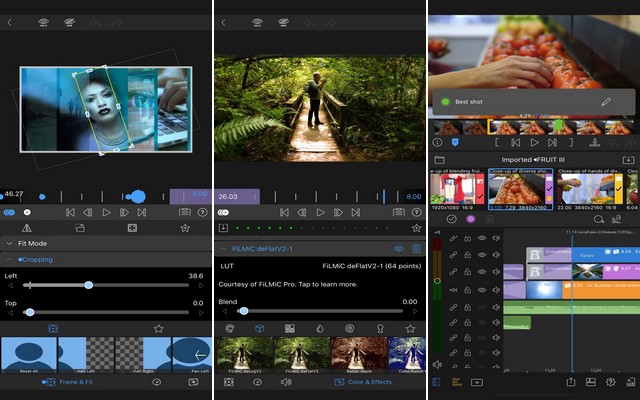The image size is (640, 400).
Task: Apply the Half Right frame preset
Action: [143, 355]
